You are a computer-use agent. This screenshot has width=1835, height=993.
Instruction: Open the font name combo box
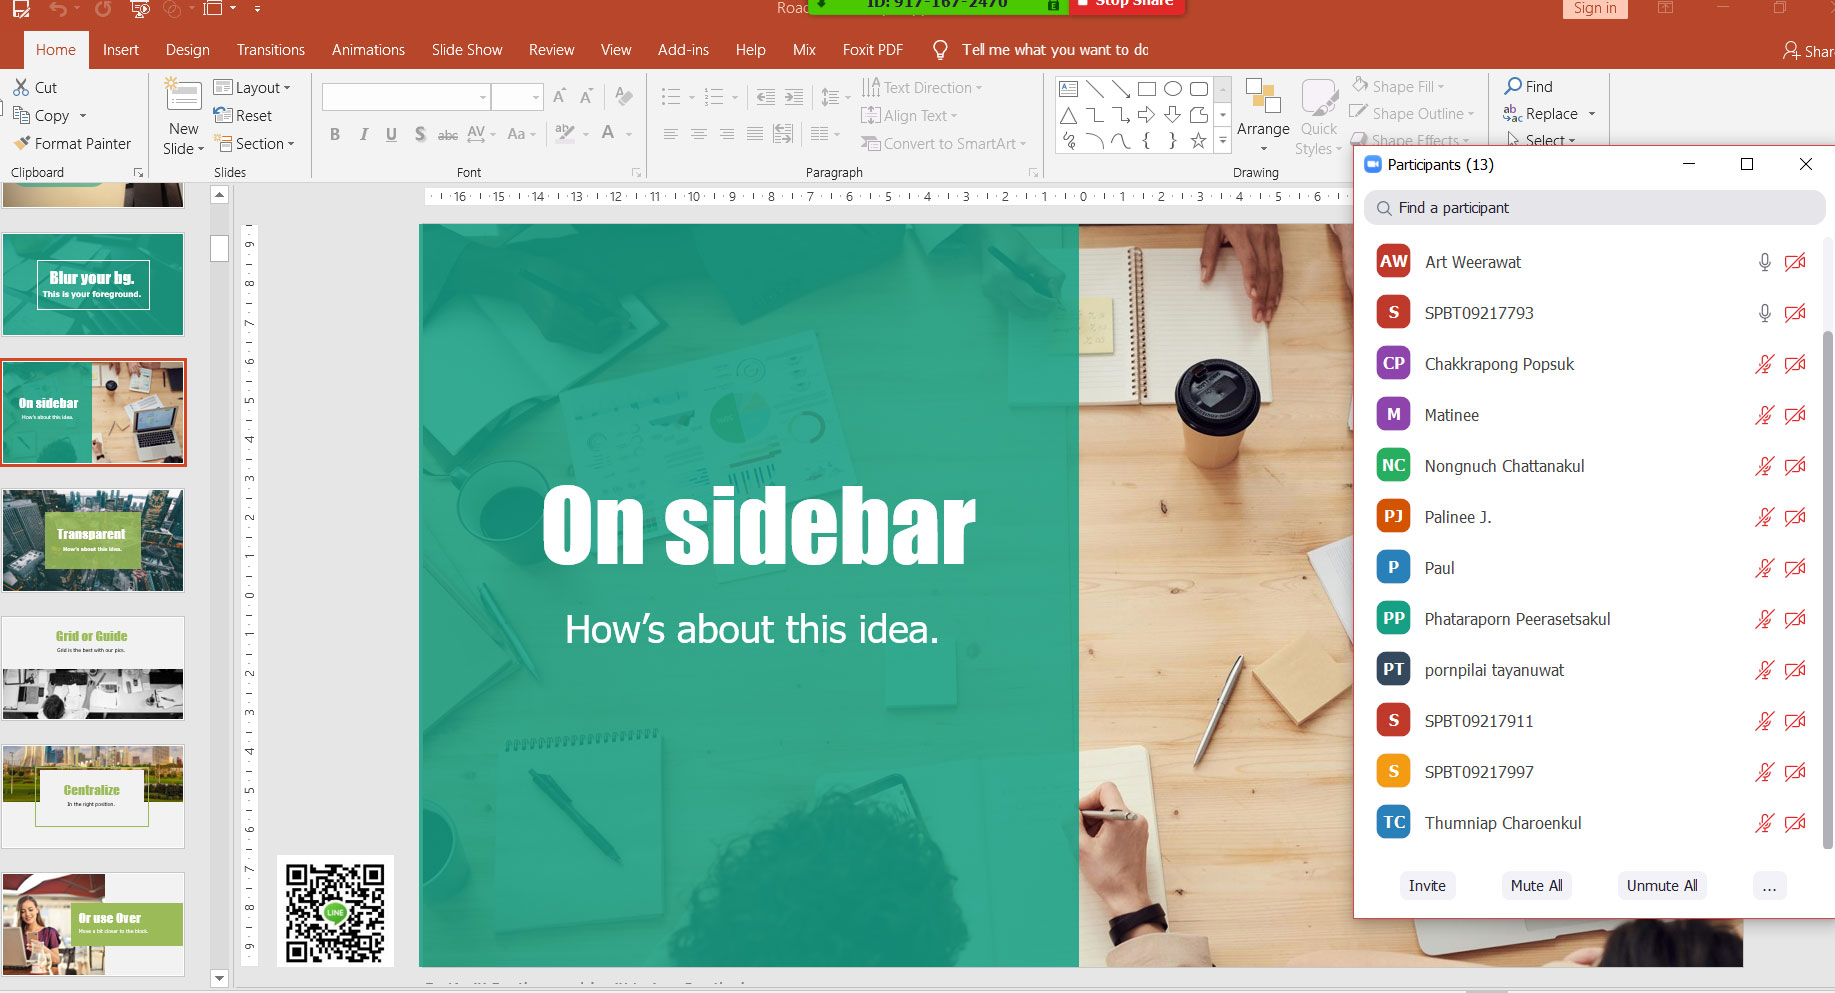pyautogui.click(x=406, y=97)
